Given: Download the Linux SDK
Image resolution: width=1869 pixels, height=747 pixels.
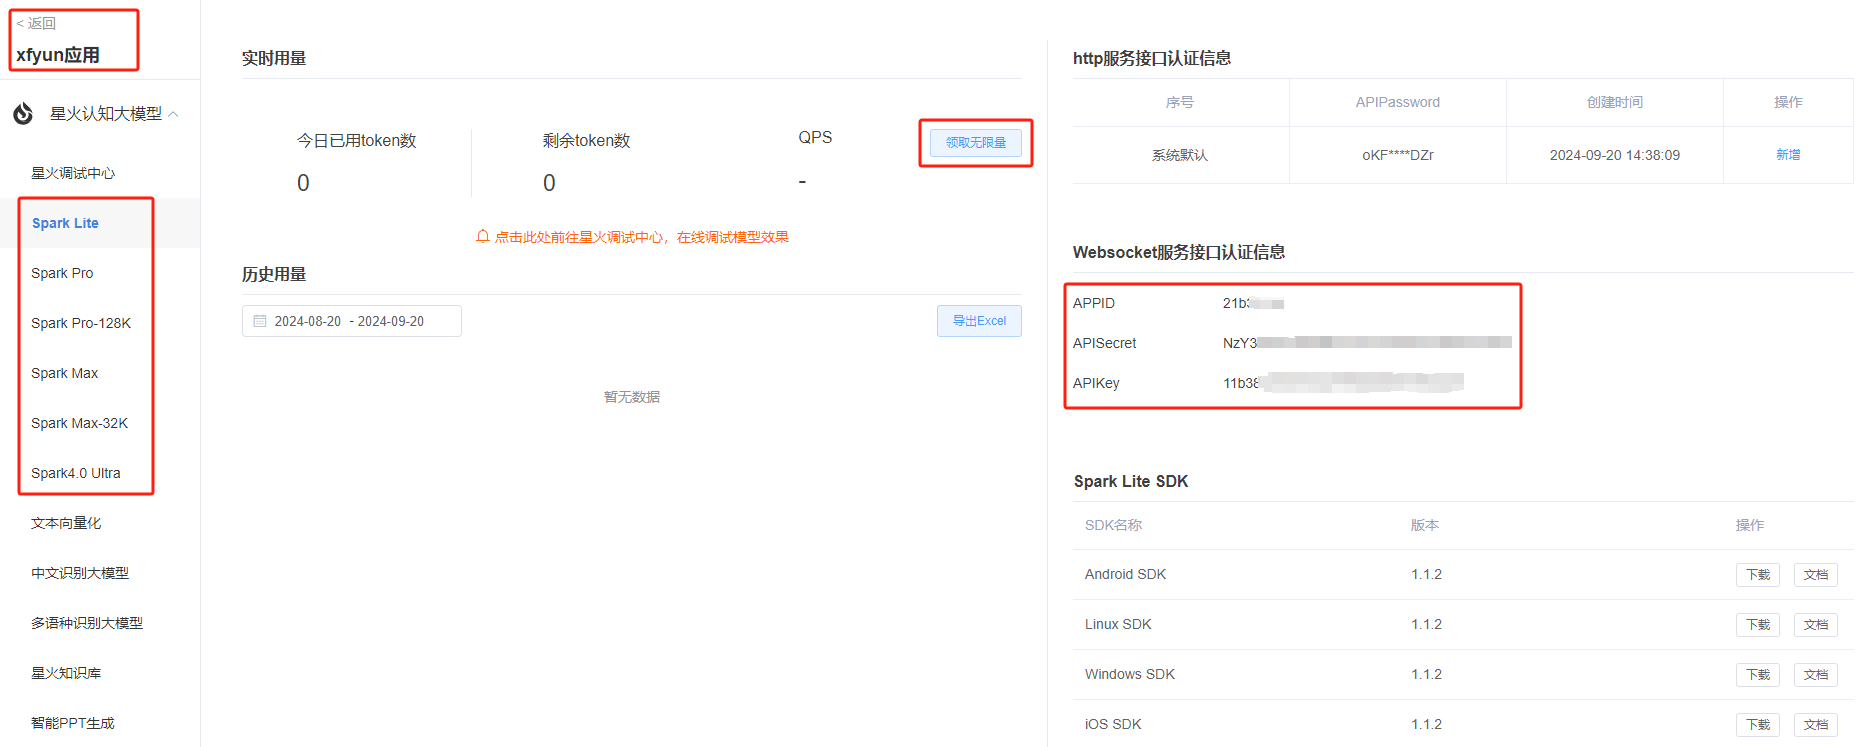Looking at the screenshot, I should coord(1758,625).
